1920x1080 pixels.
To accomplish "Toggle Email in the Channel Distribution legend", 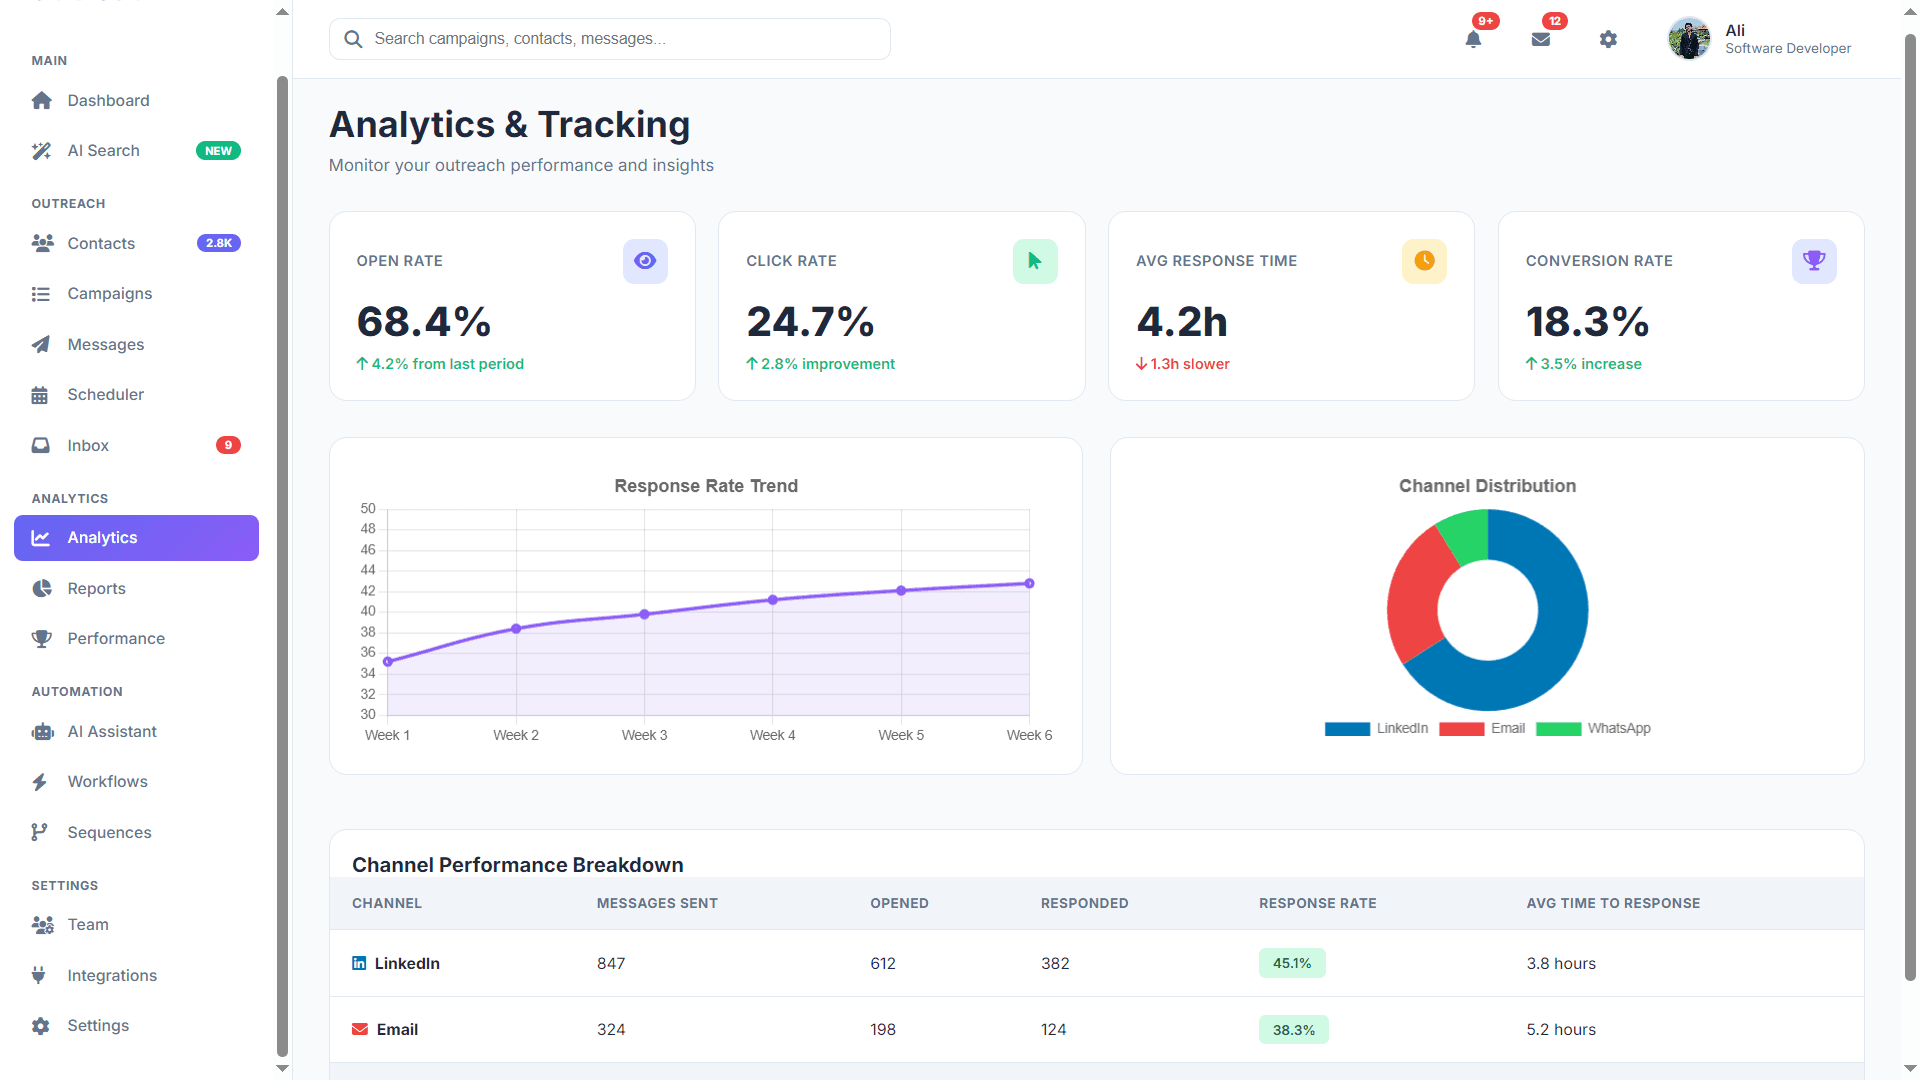I will coord(1490,728).
